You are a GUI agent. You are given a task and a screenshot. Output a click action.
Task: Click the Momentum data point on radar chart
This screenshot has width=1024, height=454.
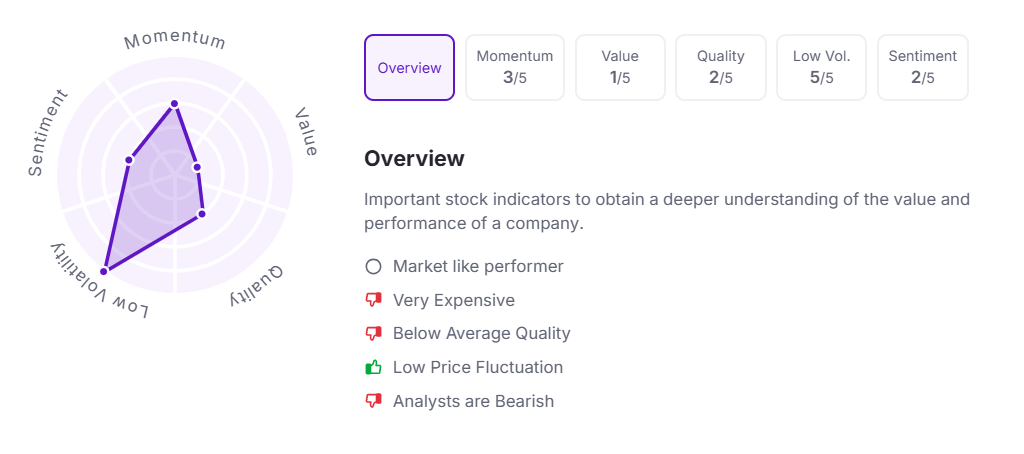point(174,103)
